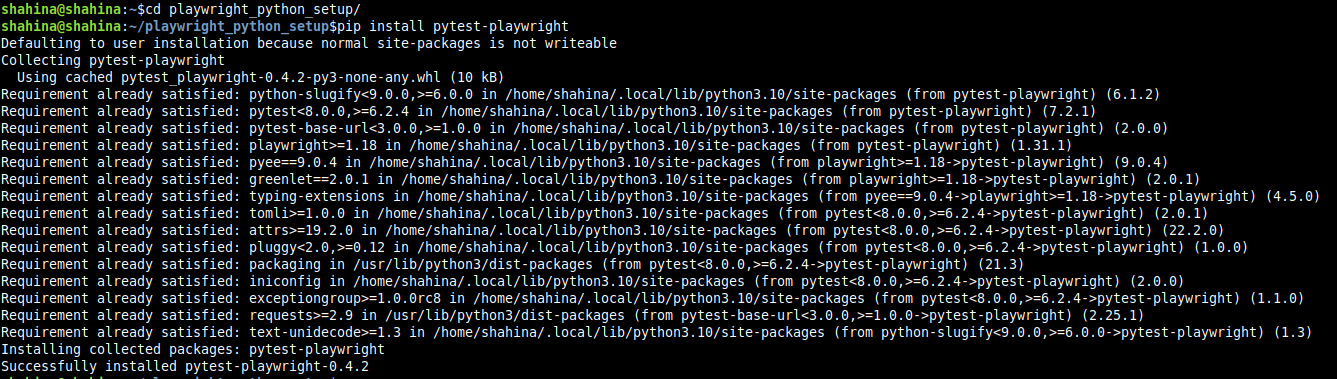Click the attrs>=19.2.0 requirement text
Viewport: 1337px width, 379px height.
[301, 229]
